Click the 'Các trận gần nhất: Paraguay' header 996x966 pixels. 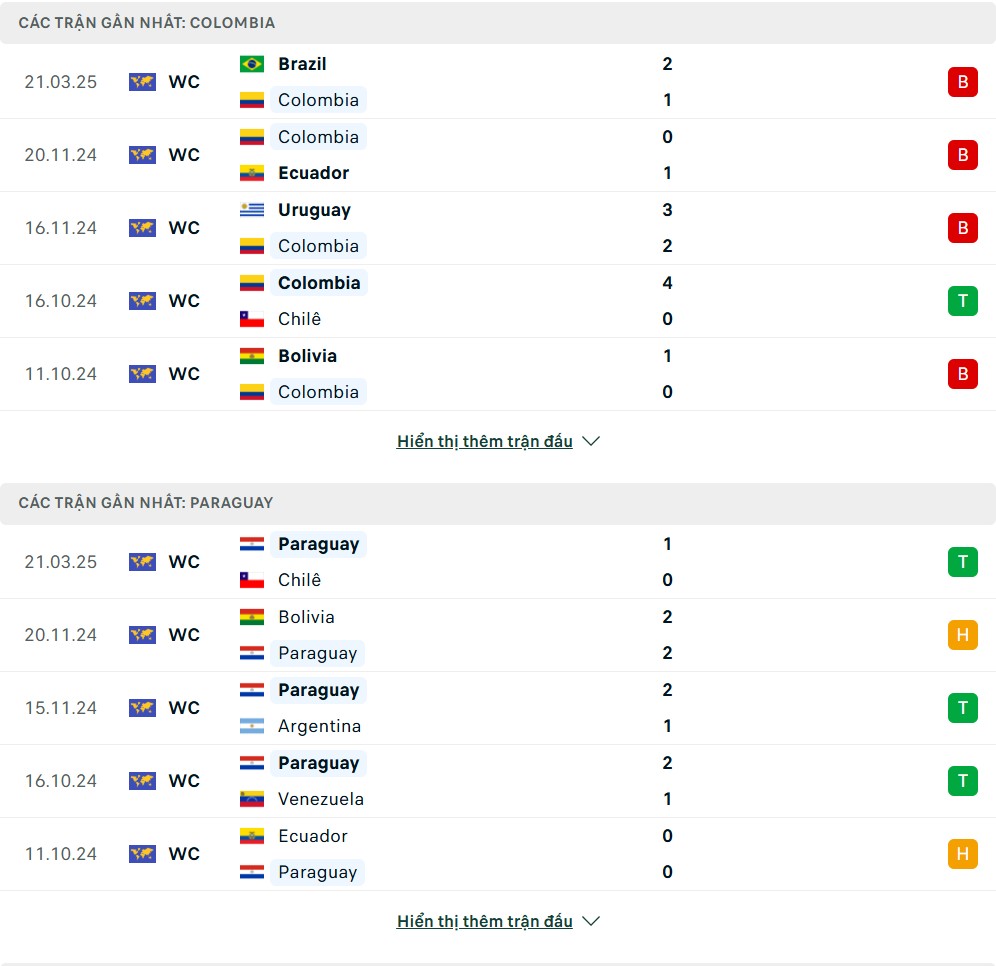coord(145,503)
